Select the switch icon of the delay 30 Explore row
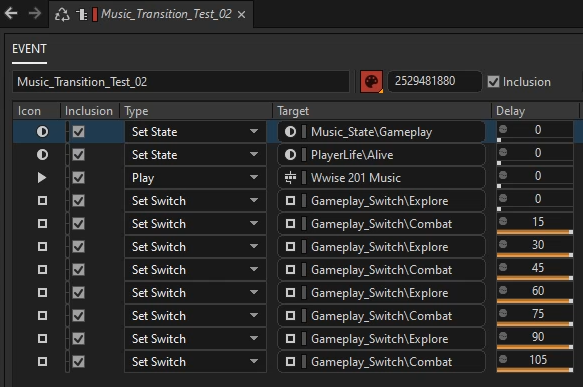Viewport: 583px width, 387px height. pyautogui.click(x=42, y=246)
